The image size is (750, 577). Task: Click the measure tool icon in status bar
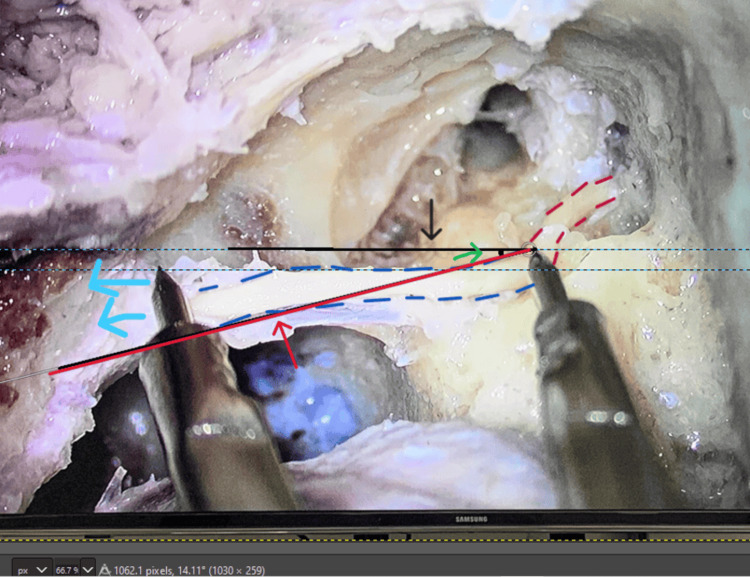(x=106, y=568)
